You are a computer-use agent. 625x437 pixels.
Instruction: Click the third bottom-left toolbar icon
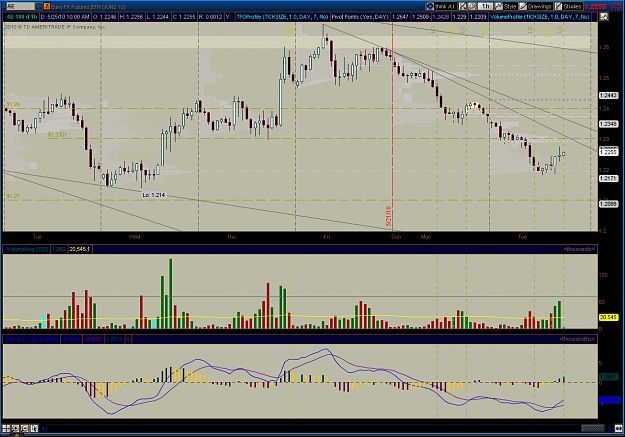coord(25,429)
